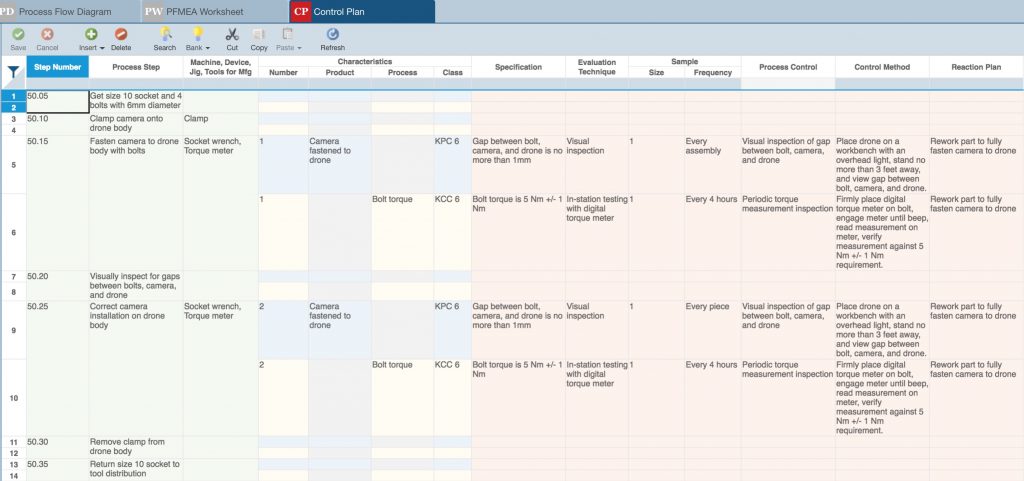Click the Reaction Plan column header
Image resolution: width=1024 pixels, height=481 pixels.
(975, 67)
